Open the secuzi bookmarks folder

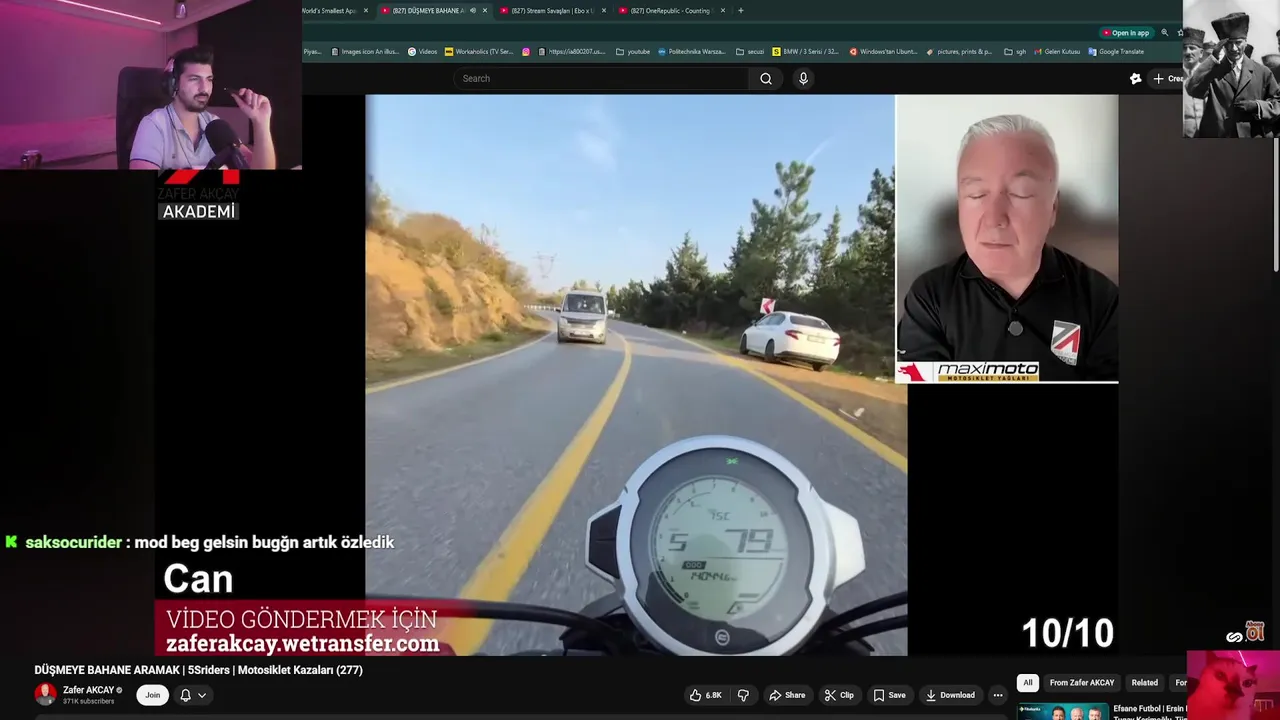[750, 52]
